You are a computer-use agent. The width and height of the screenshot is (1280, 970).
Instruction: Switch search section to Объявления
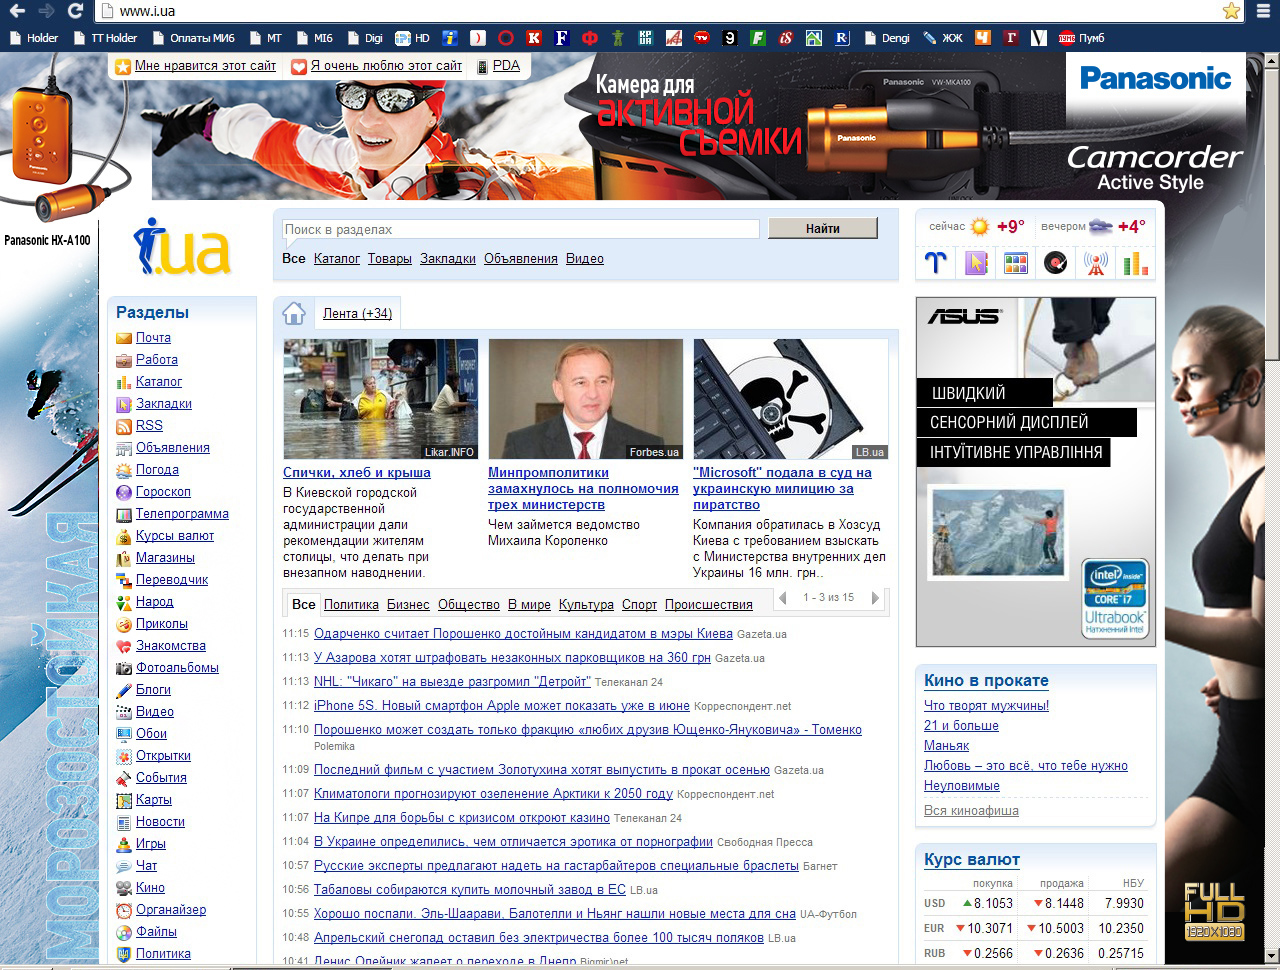point(521,259)
